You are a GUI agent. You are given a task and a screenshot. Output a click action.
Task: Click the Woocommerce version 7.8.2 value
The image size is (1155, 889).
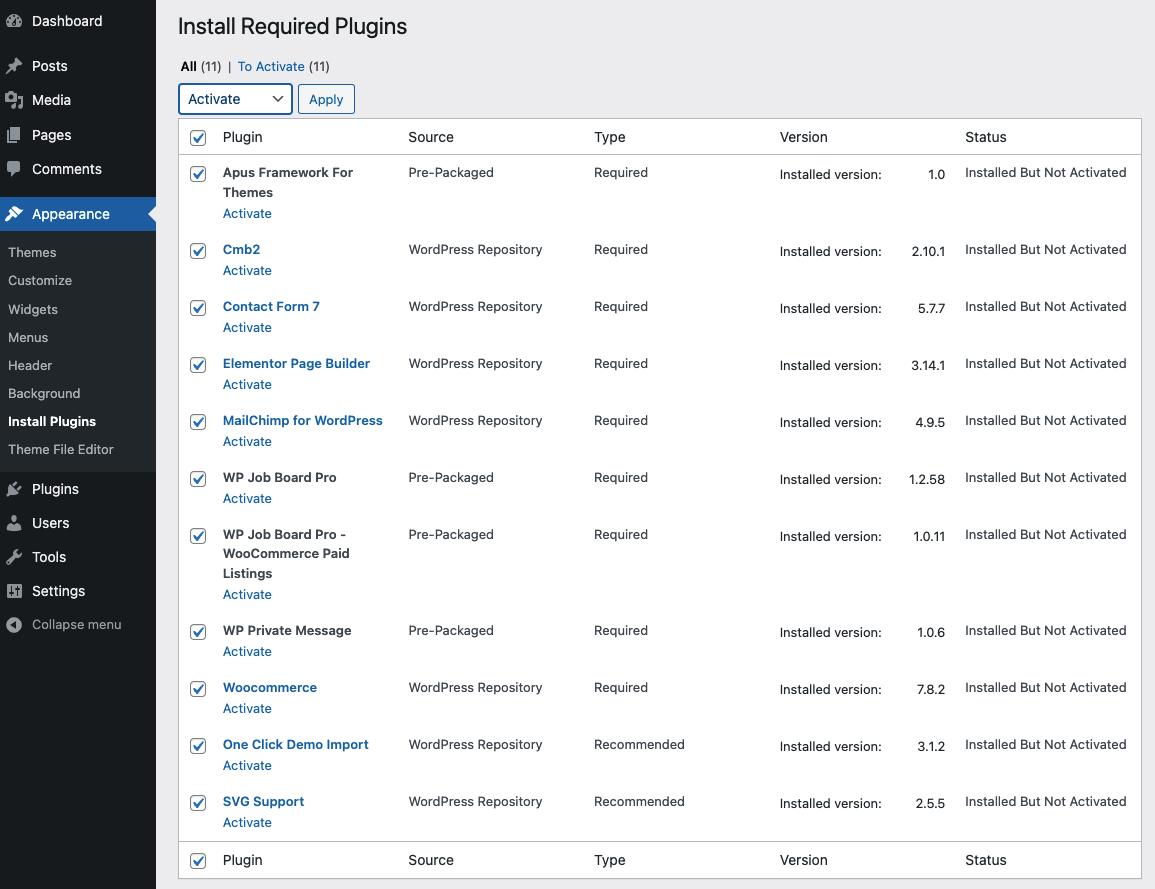931,689
